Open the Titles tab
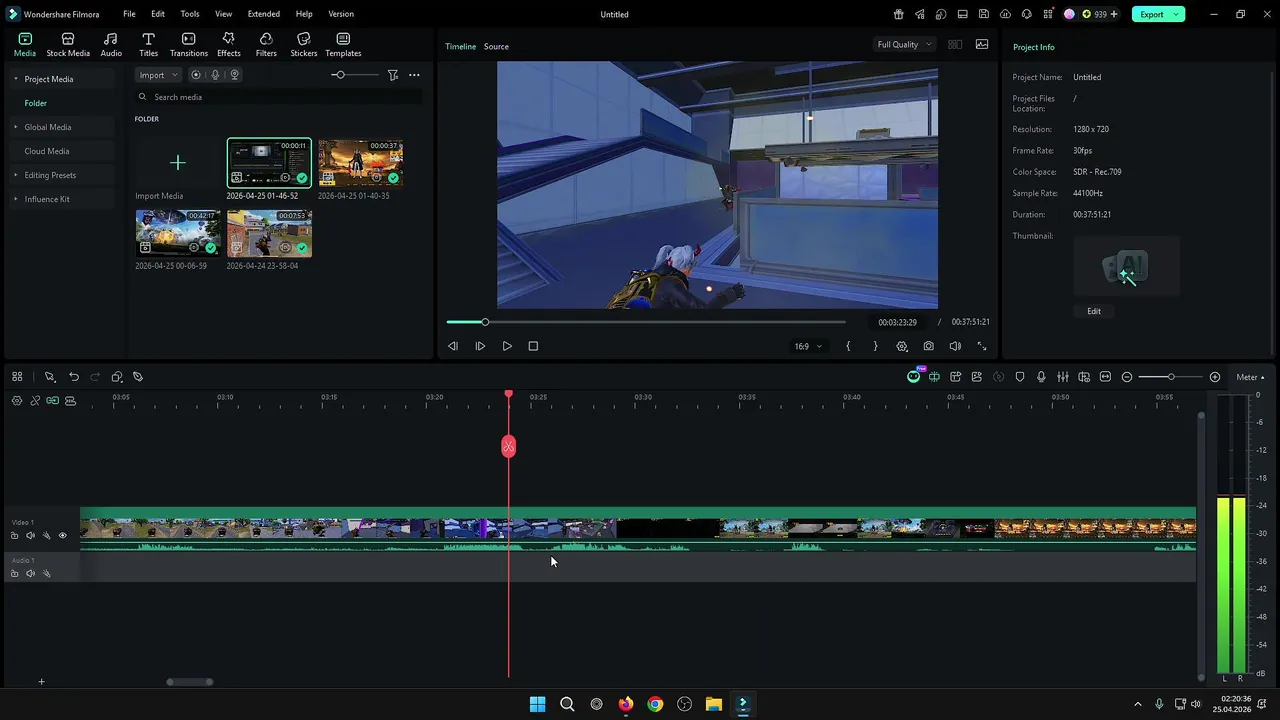Screen dimensions: 1280x720 coord(148,44)
